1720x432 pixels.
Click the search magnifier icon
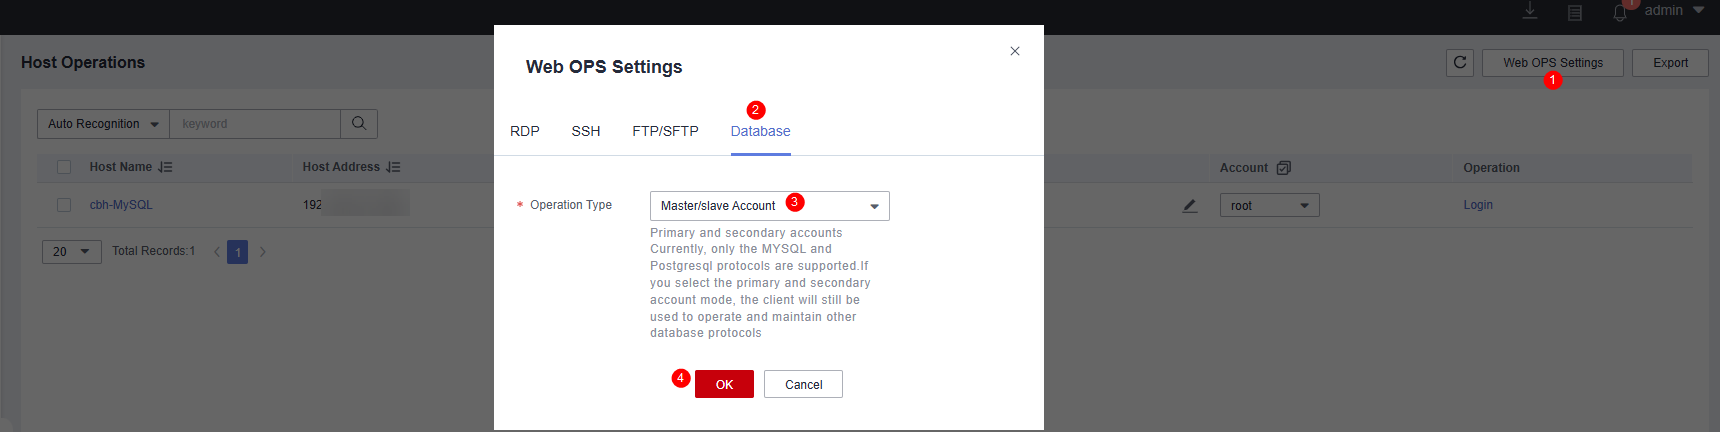[x=359, y=124]
